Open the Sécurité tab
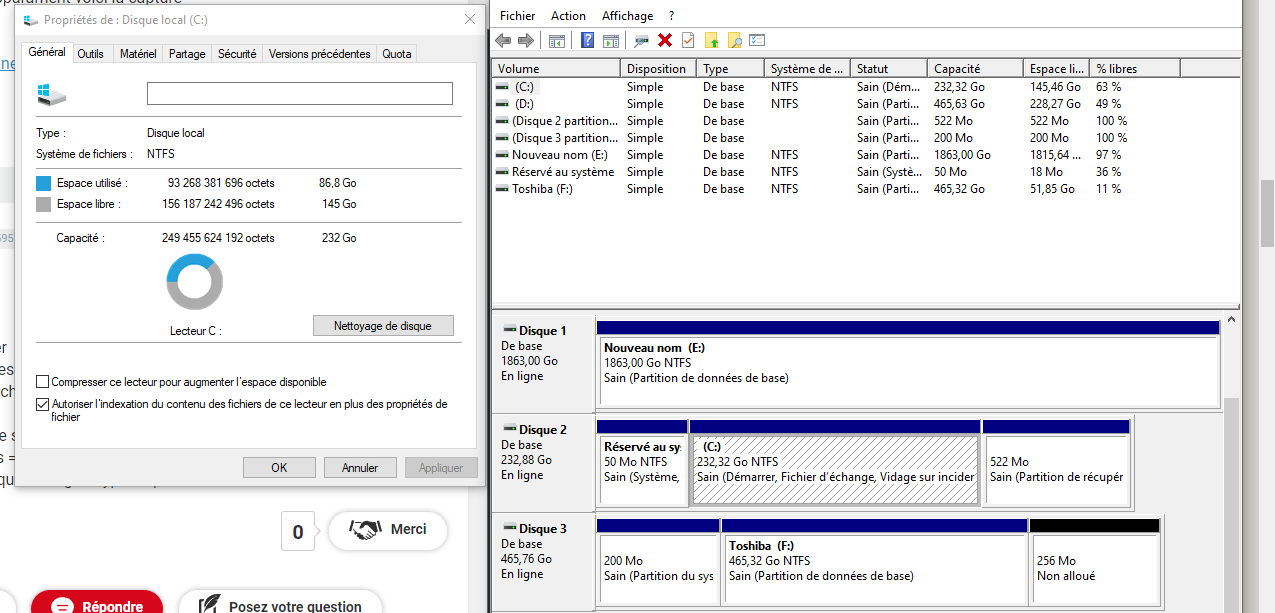The height and width of the screenshot is (613, 1275). click(237, 54)
